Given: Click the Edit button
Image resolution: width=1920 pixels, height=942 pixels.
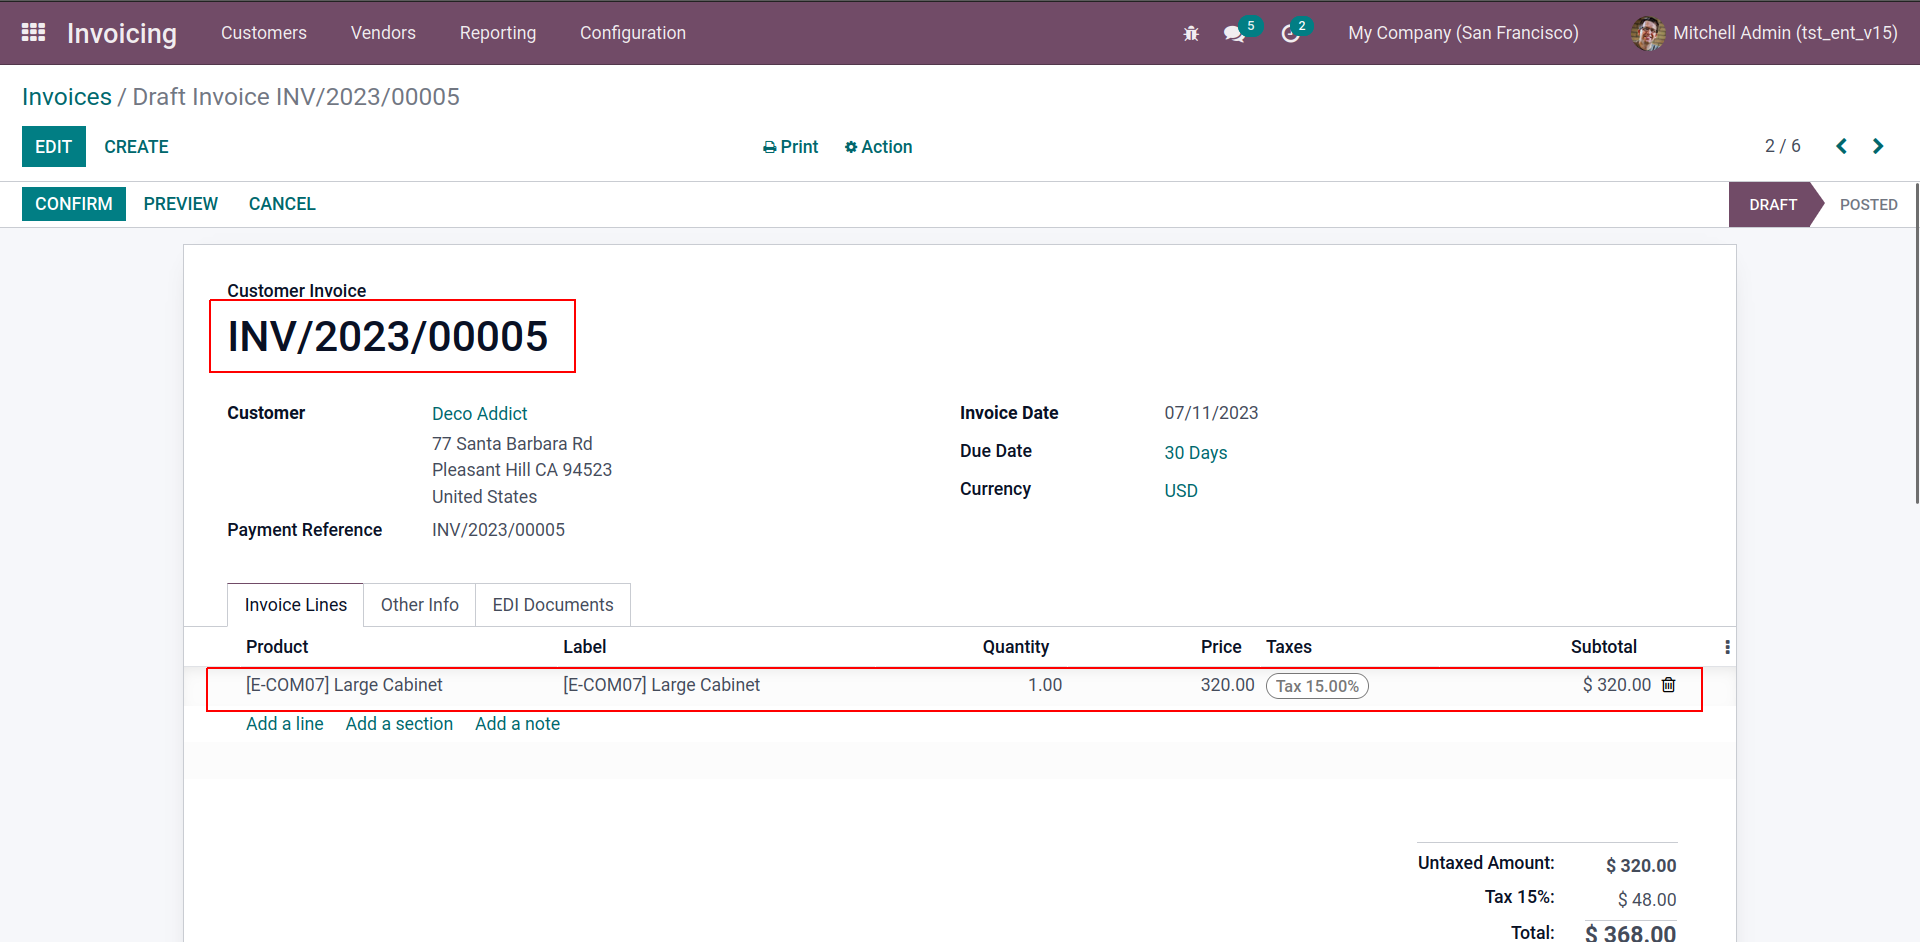Looking at the screenshot, I should click(54, 147).
